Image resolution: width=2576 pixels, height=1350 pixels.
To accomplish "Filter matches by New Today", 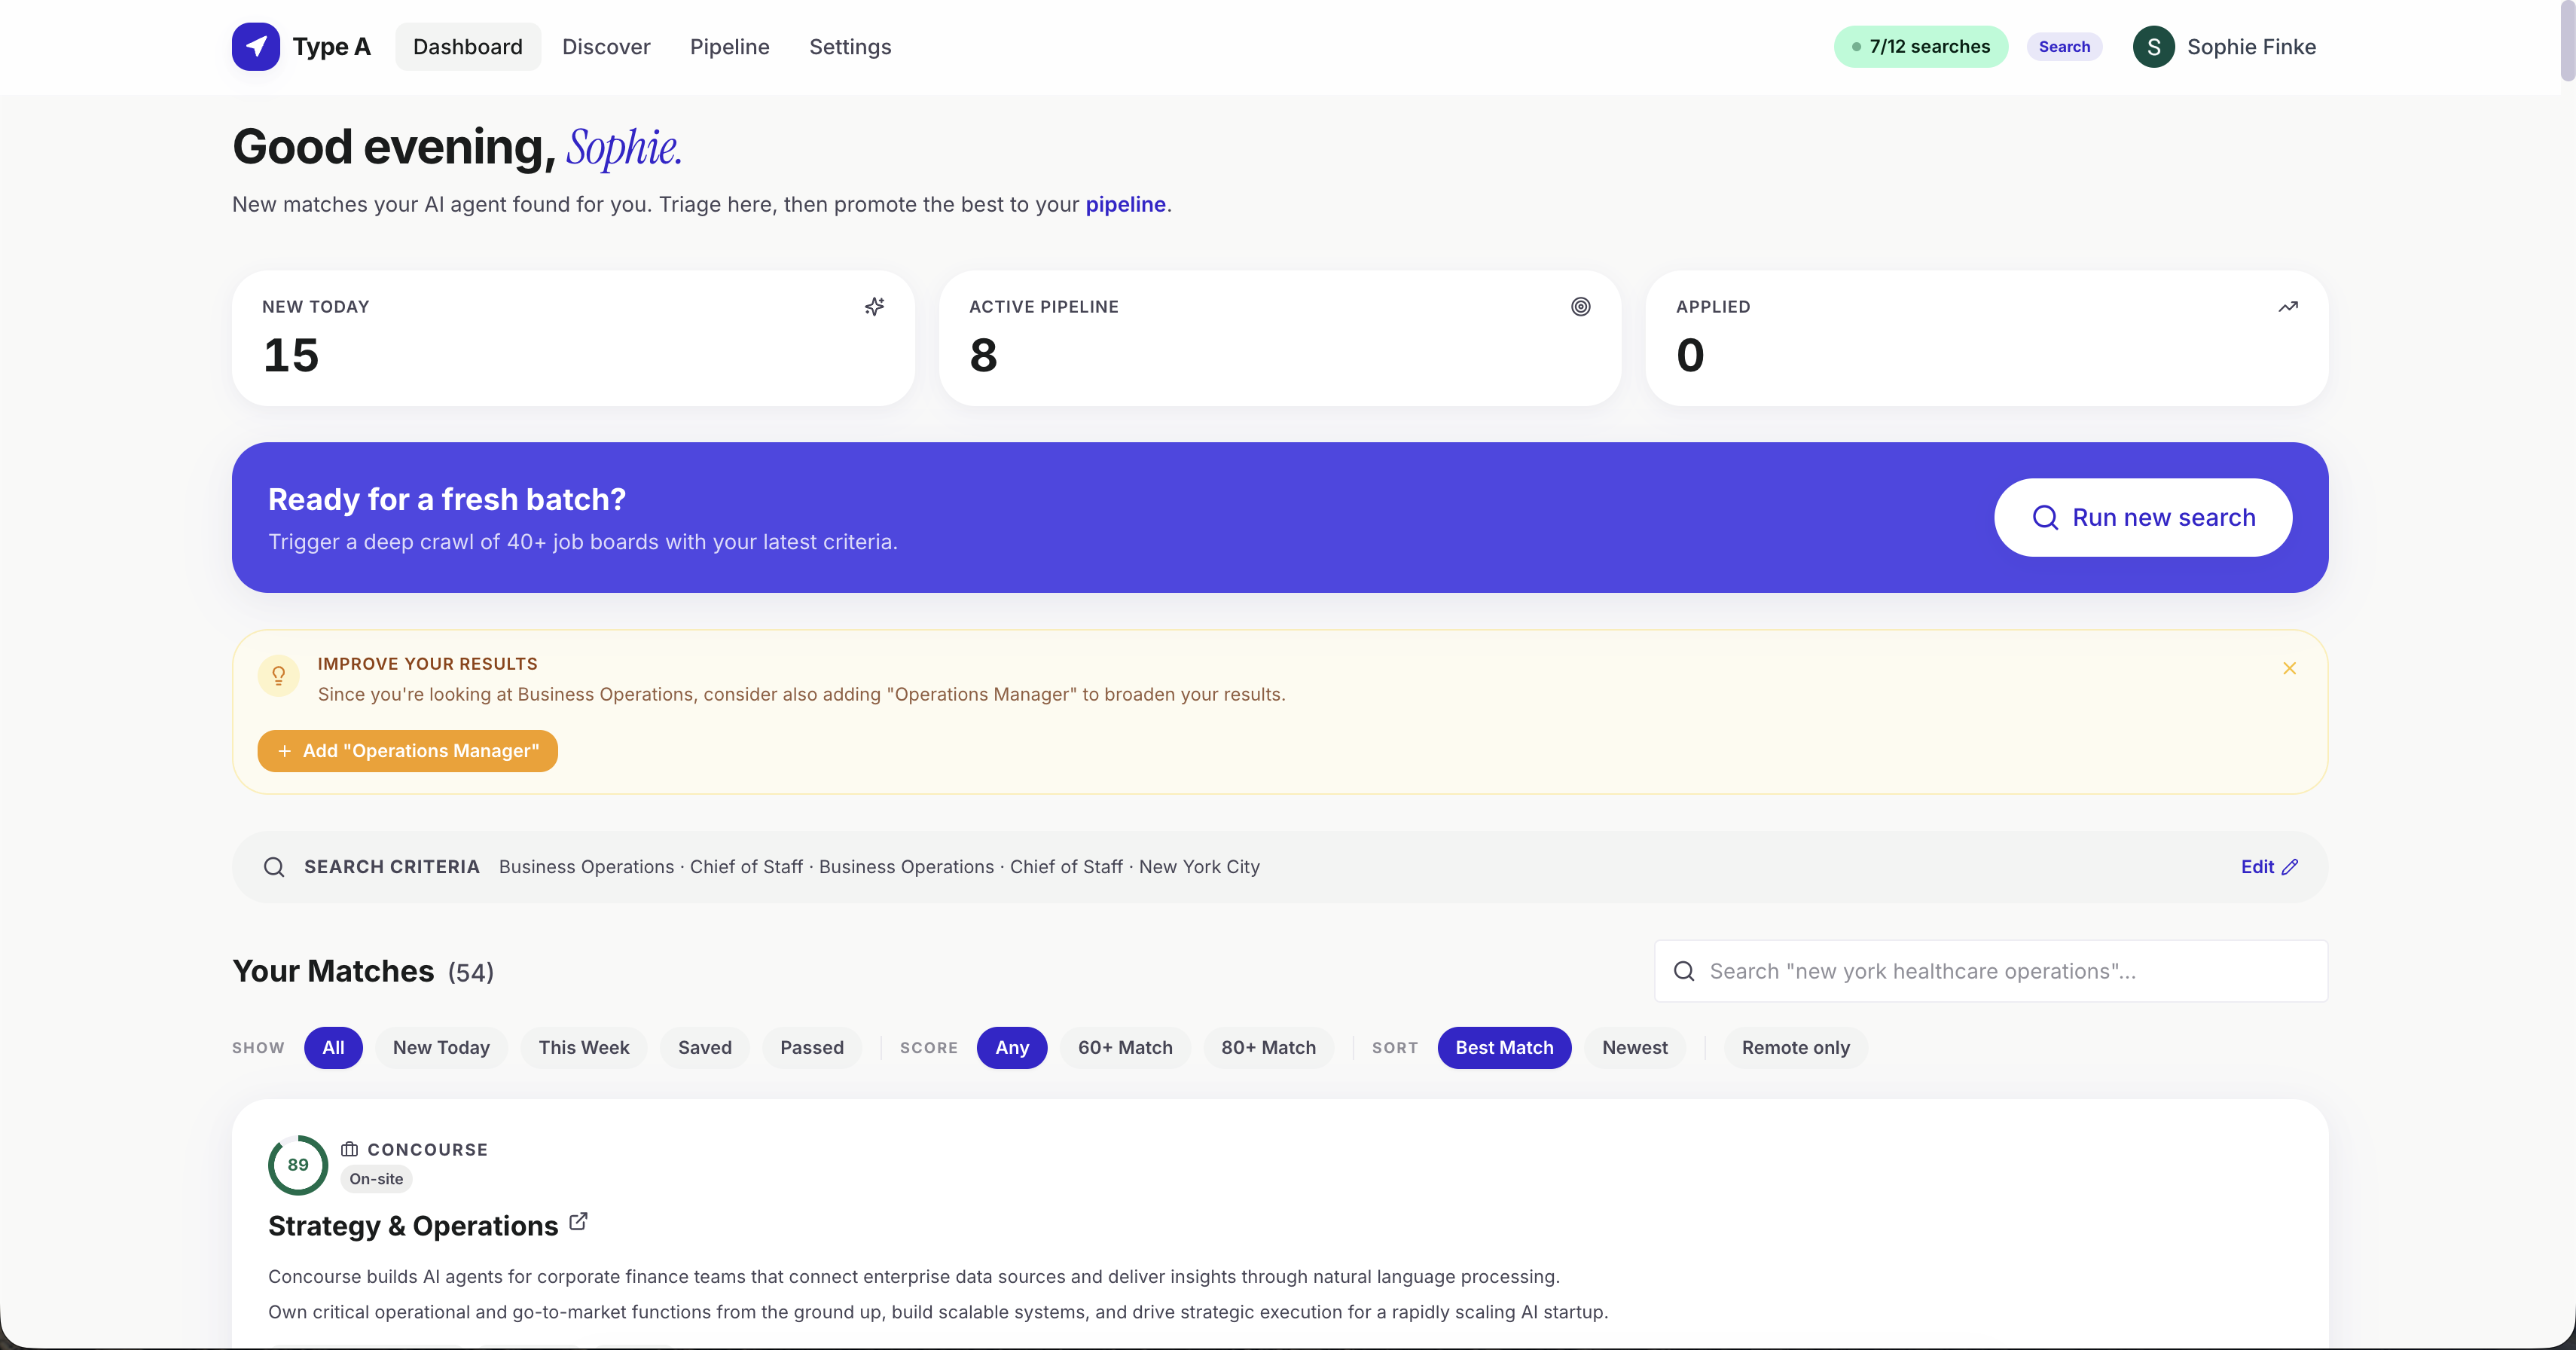I will tap(441, 1048).
